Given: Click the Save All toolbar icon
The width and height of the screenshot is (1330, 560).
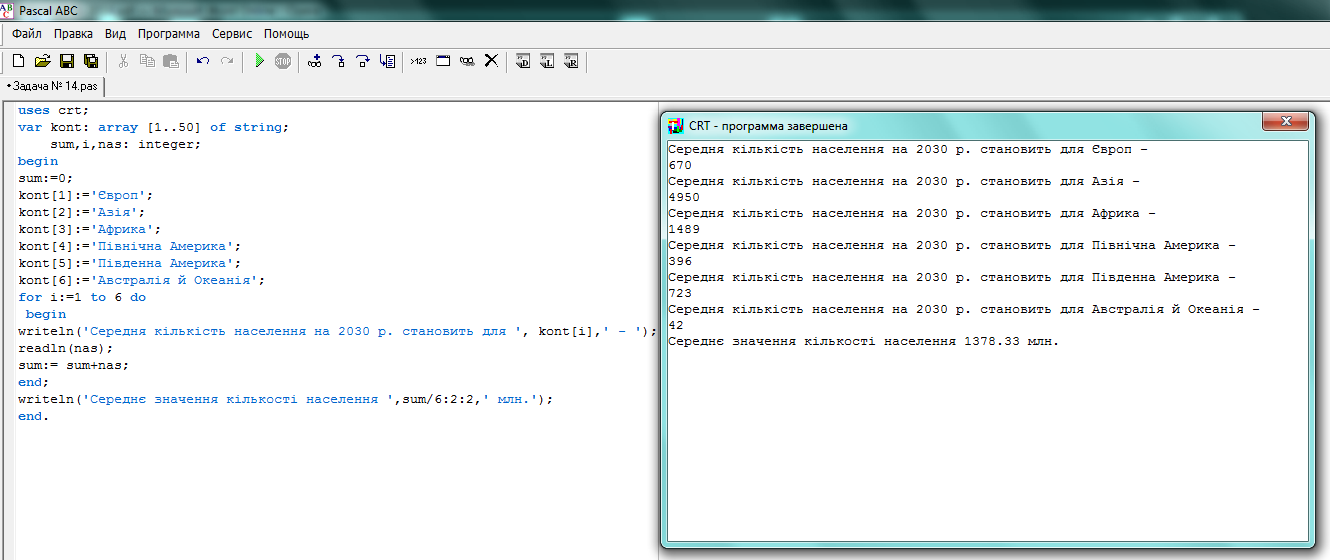Looking at the screenshot, I should pos(91,61).
